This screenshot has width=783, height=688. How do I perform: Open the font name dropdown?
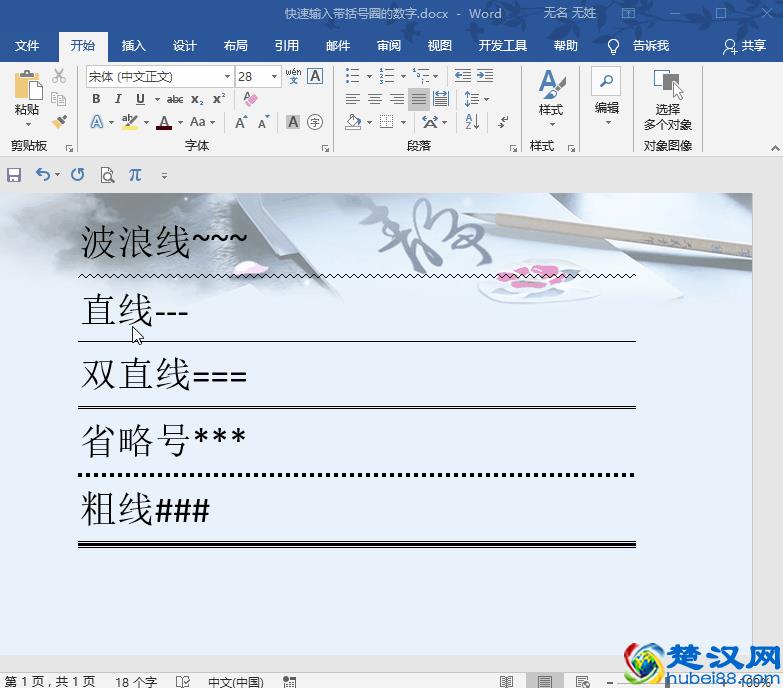227,76
